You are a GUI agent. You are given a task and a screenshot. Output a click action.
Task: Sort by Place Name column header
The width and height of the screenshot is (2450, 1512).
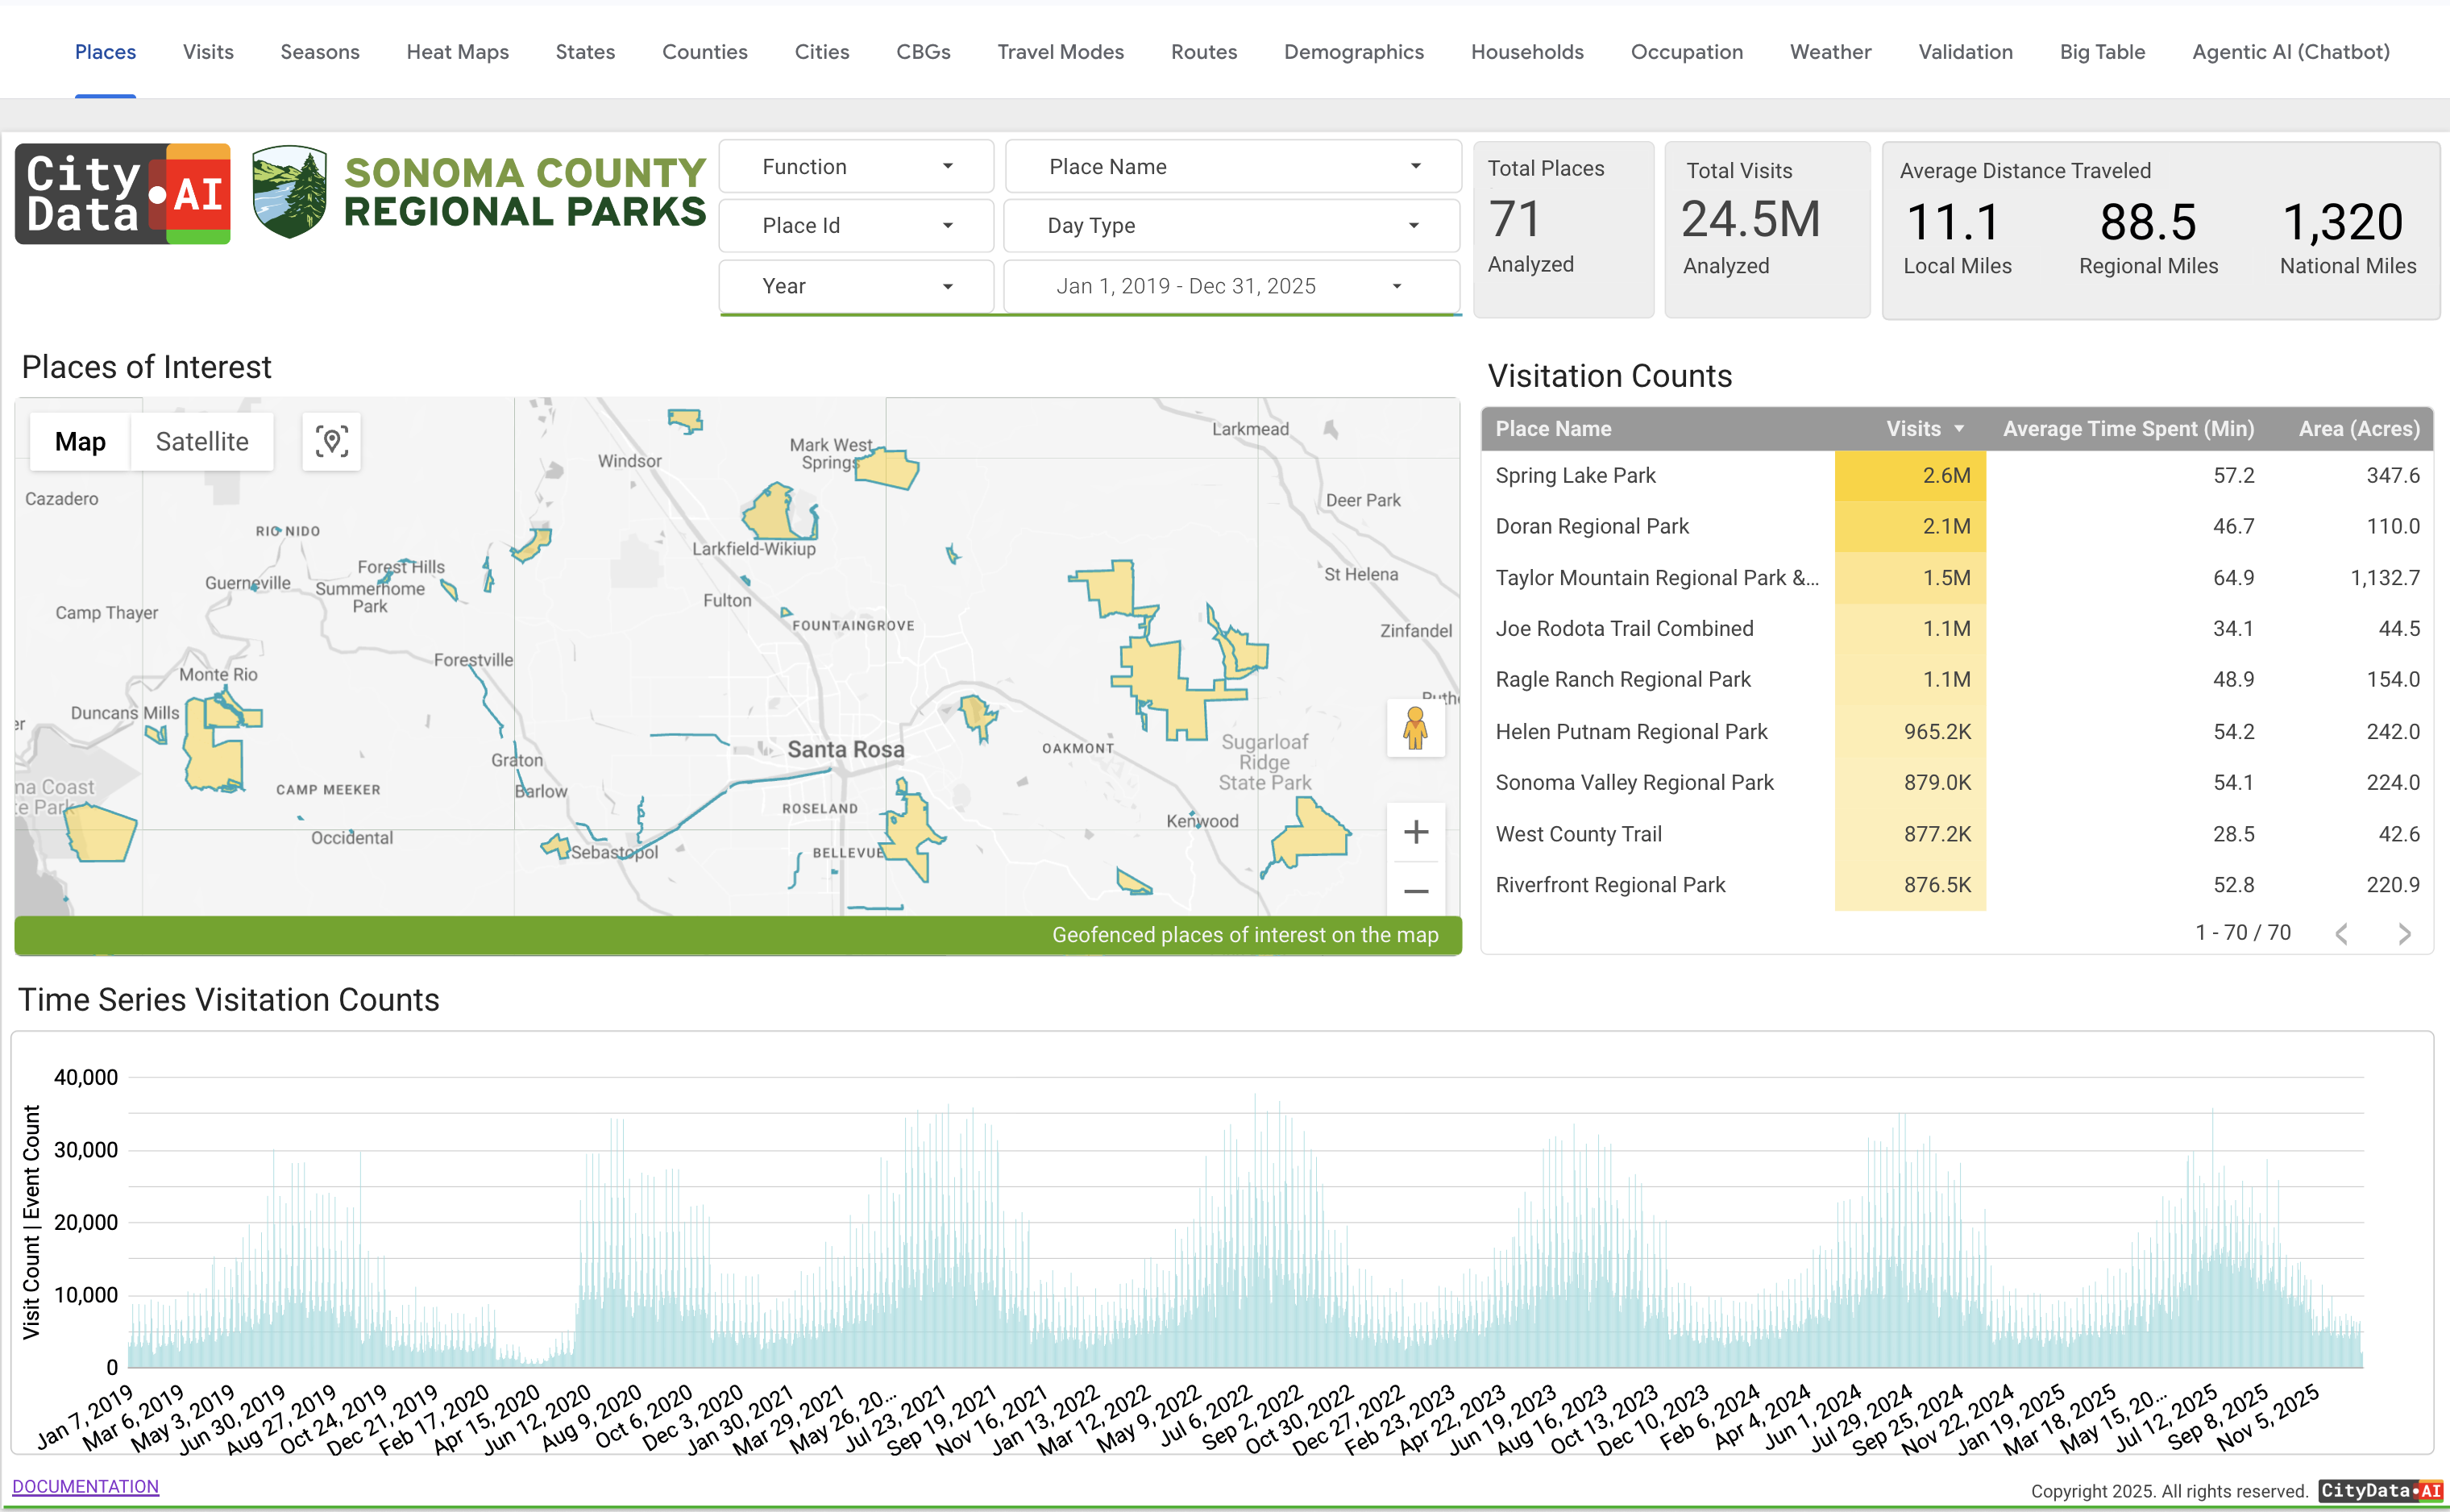click(x=1553, y=429)
